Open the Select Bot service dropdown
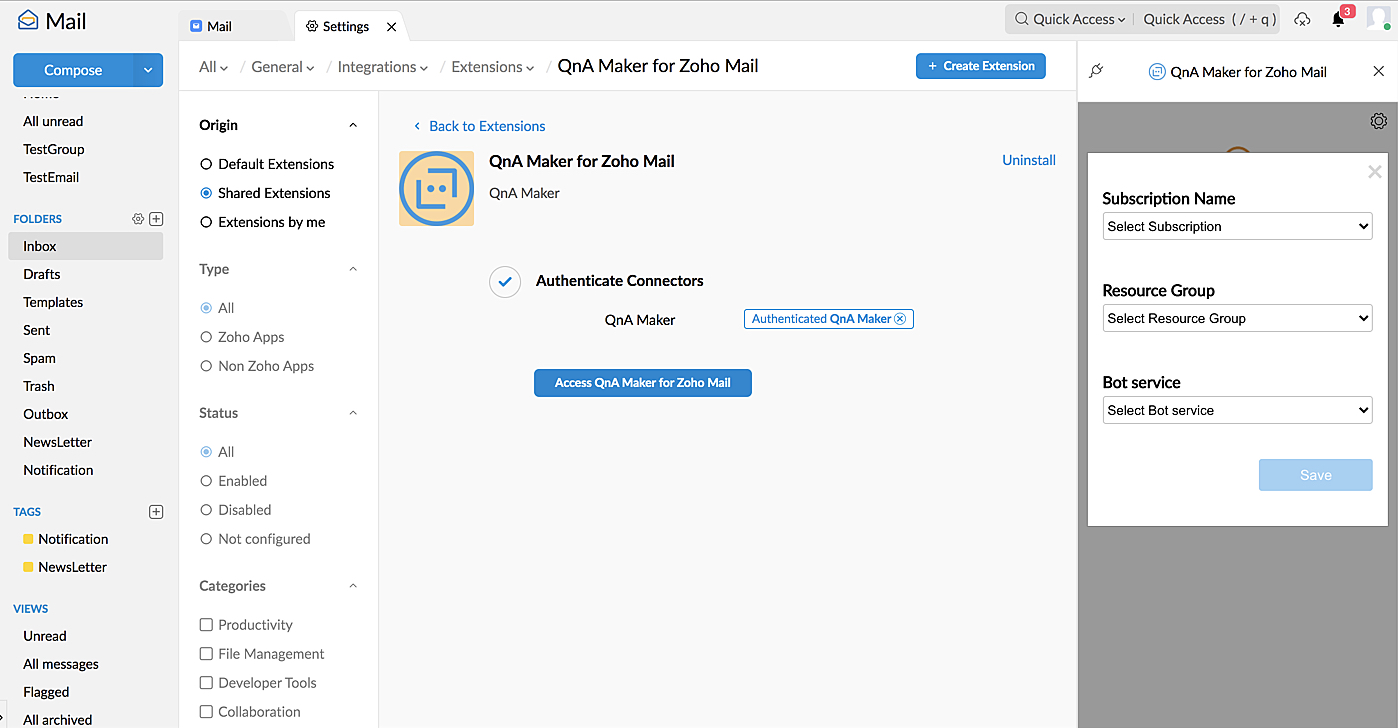The image size is (1398, 728). click(x=1237, y=410)
